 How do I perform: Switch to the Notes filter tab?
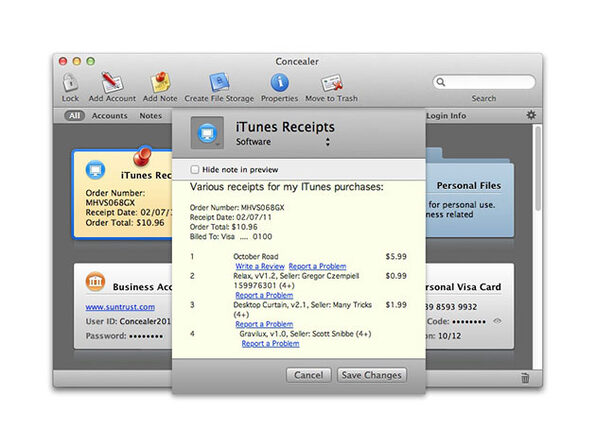point(151,116)
